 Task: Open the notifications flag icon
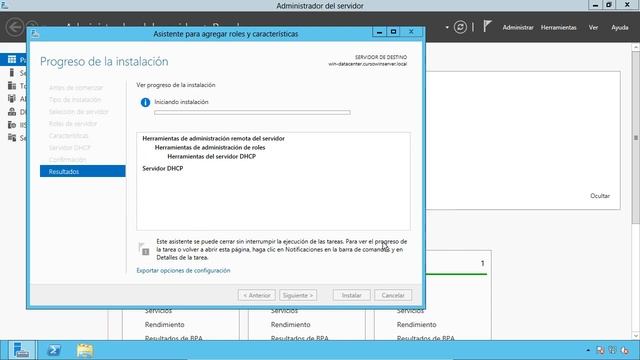pyautogui.click(x=487, y=27)
